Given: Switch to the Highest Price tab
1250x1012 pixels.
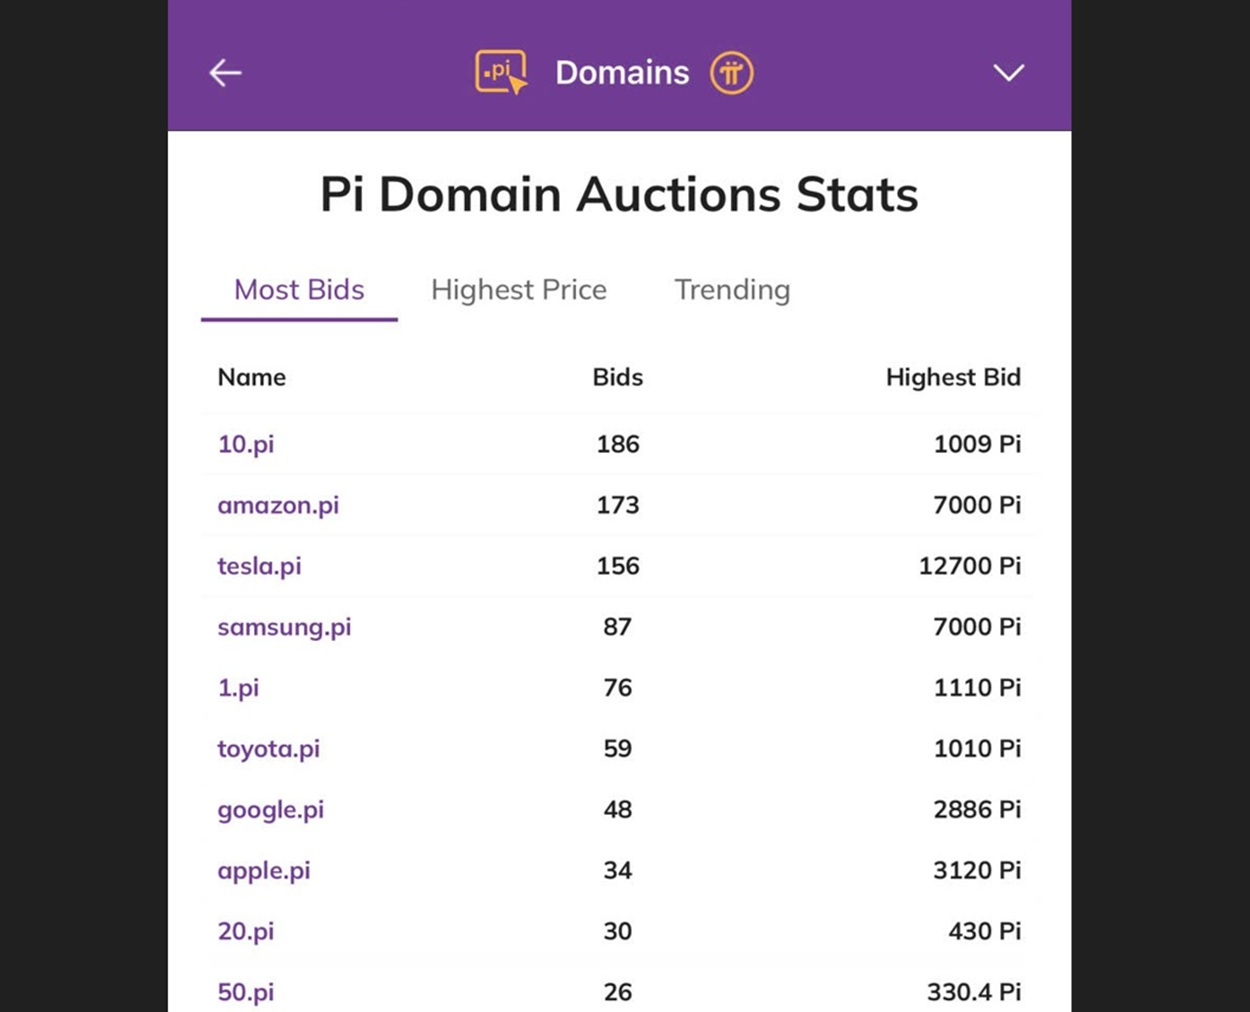Looking at the screenshot, I should click(x=518, y=290).
